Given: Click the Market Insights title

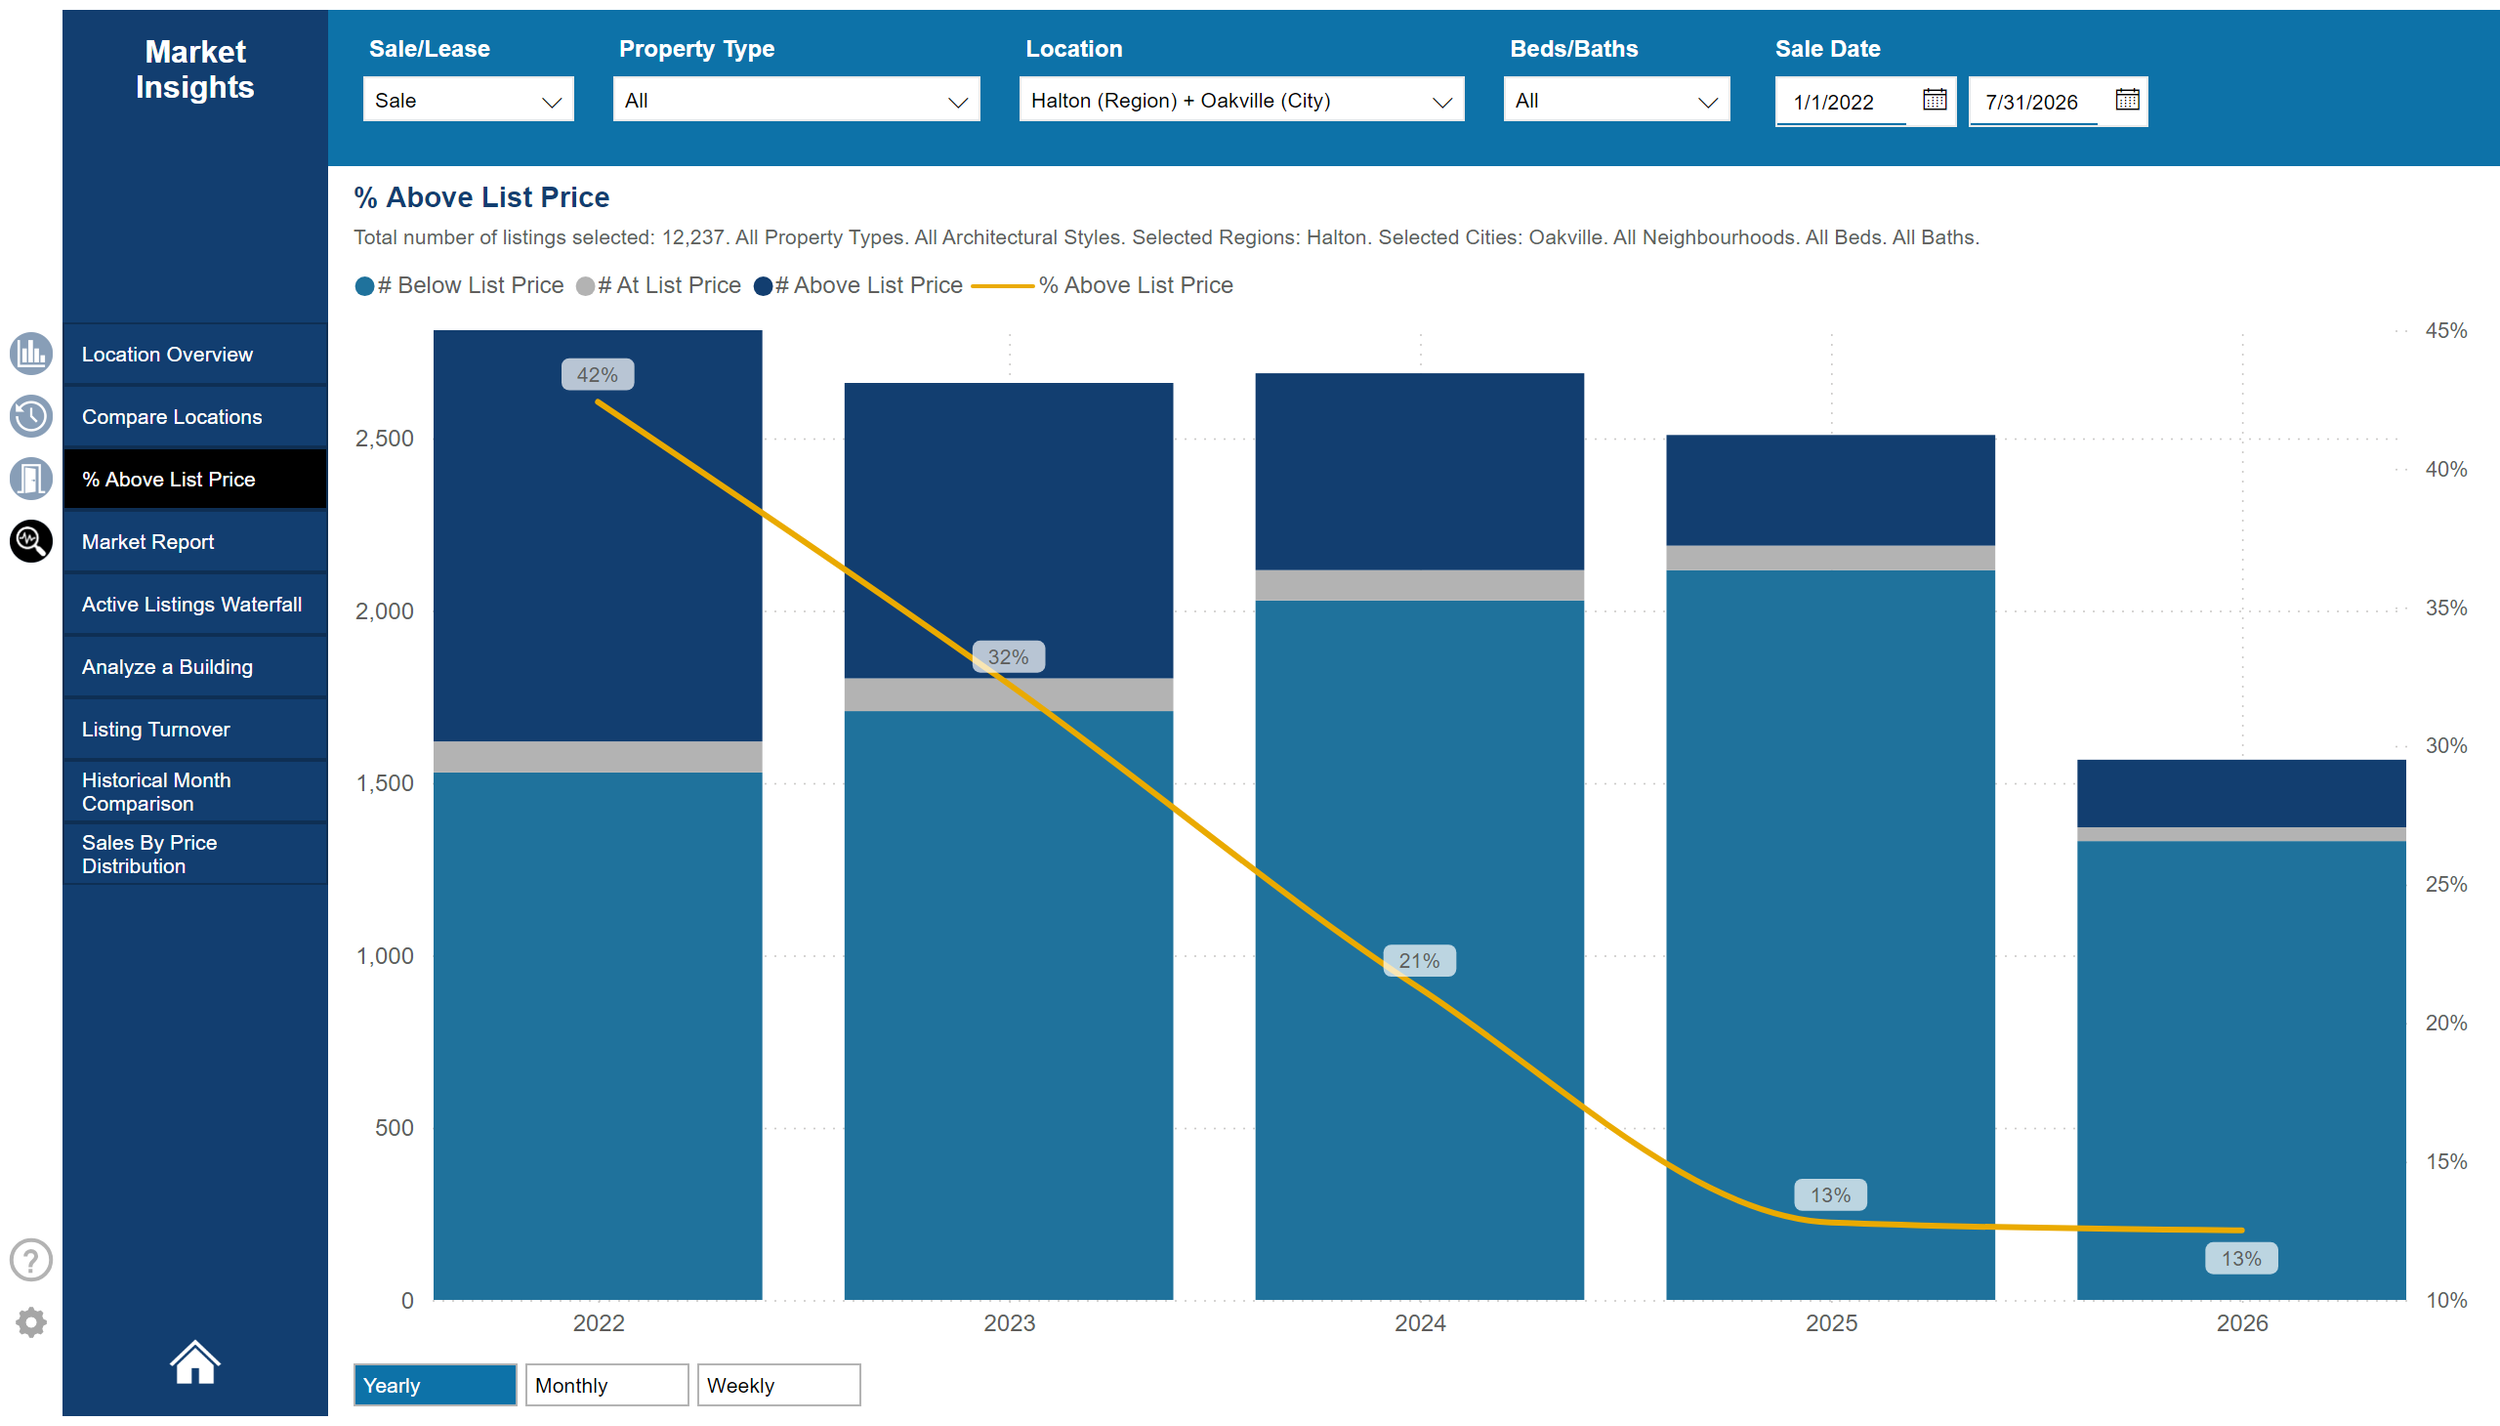Looking at the screenshot, I should [195, 69].
